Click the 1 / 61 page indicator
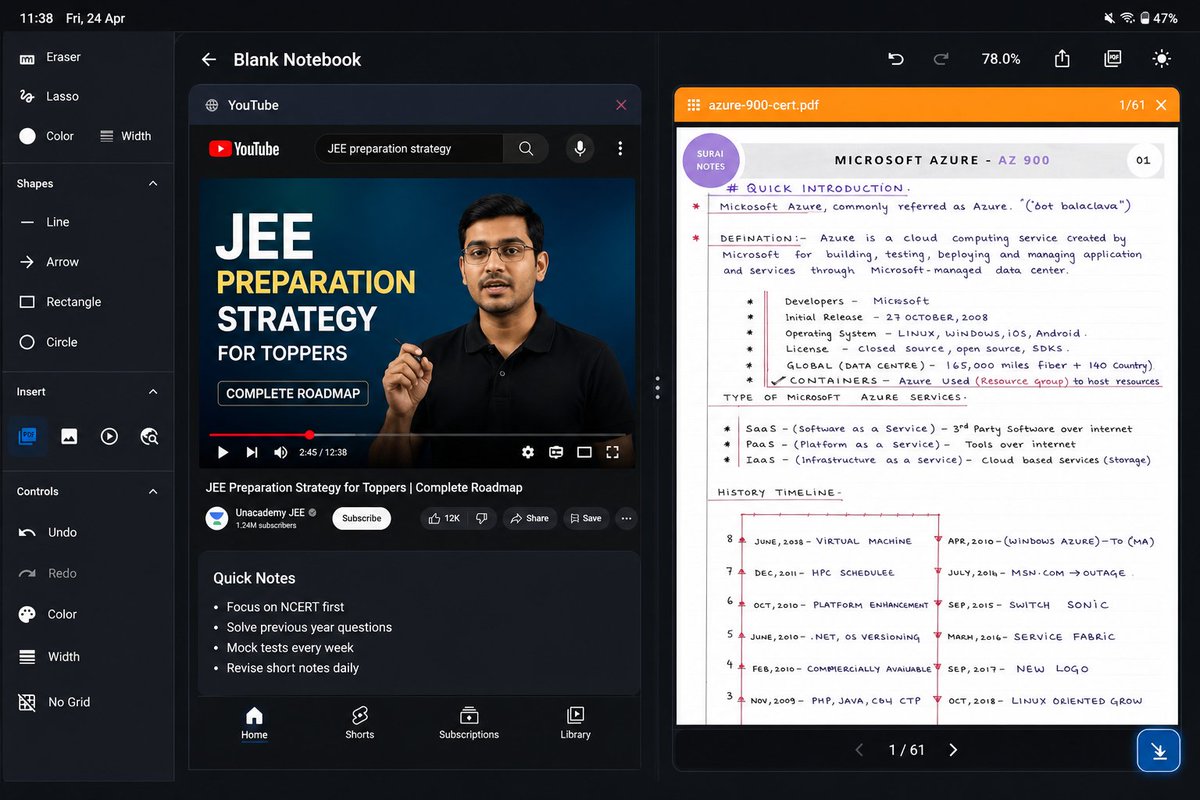The height and width of the screenshot is (800, 1200). point(907,750)
